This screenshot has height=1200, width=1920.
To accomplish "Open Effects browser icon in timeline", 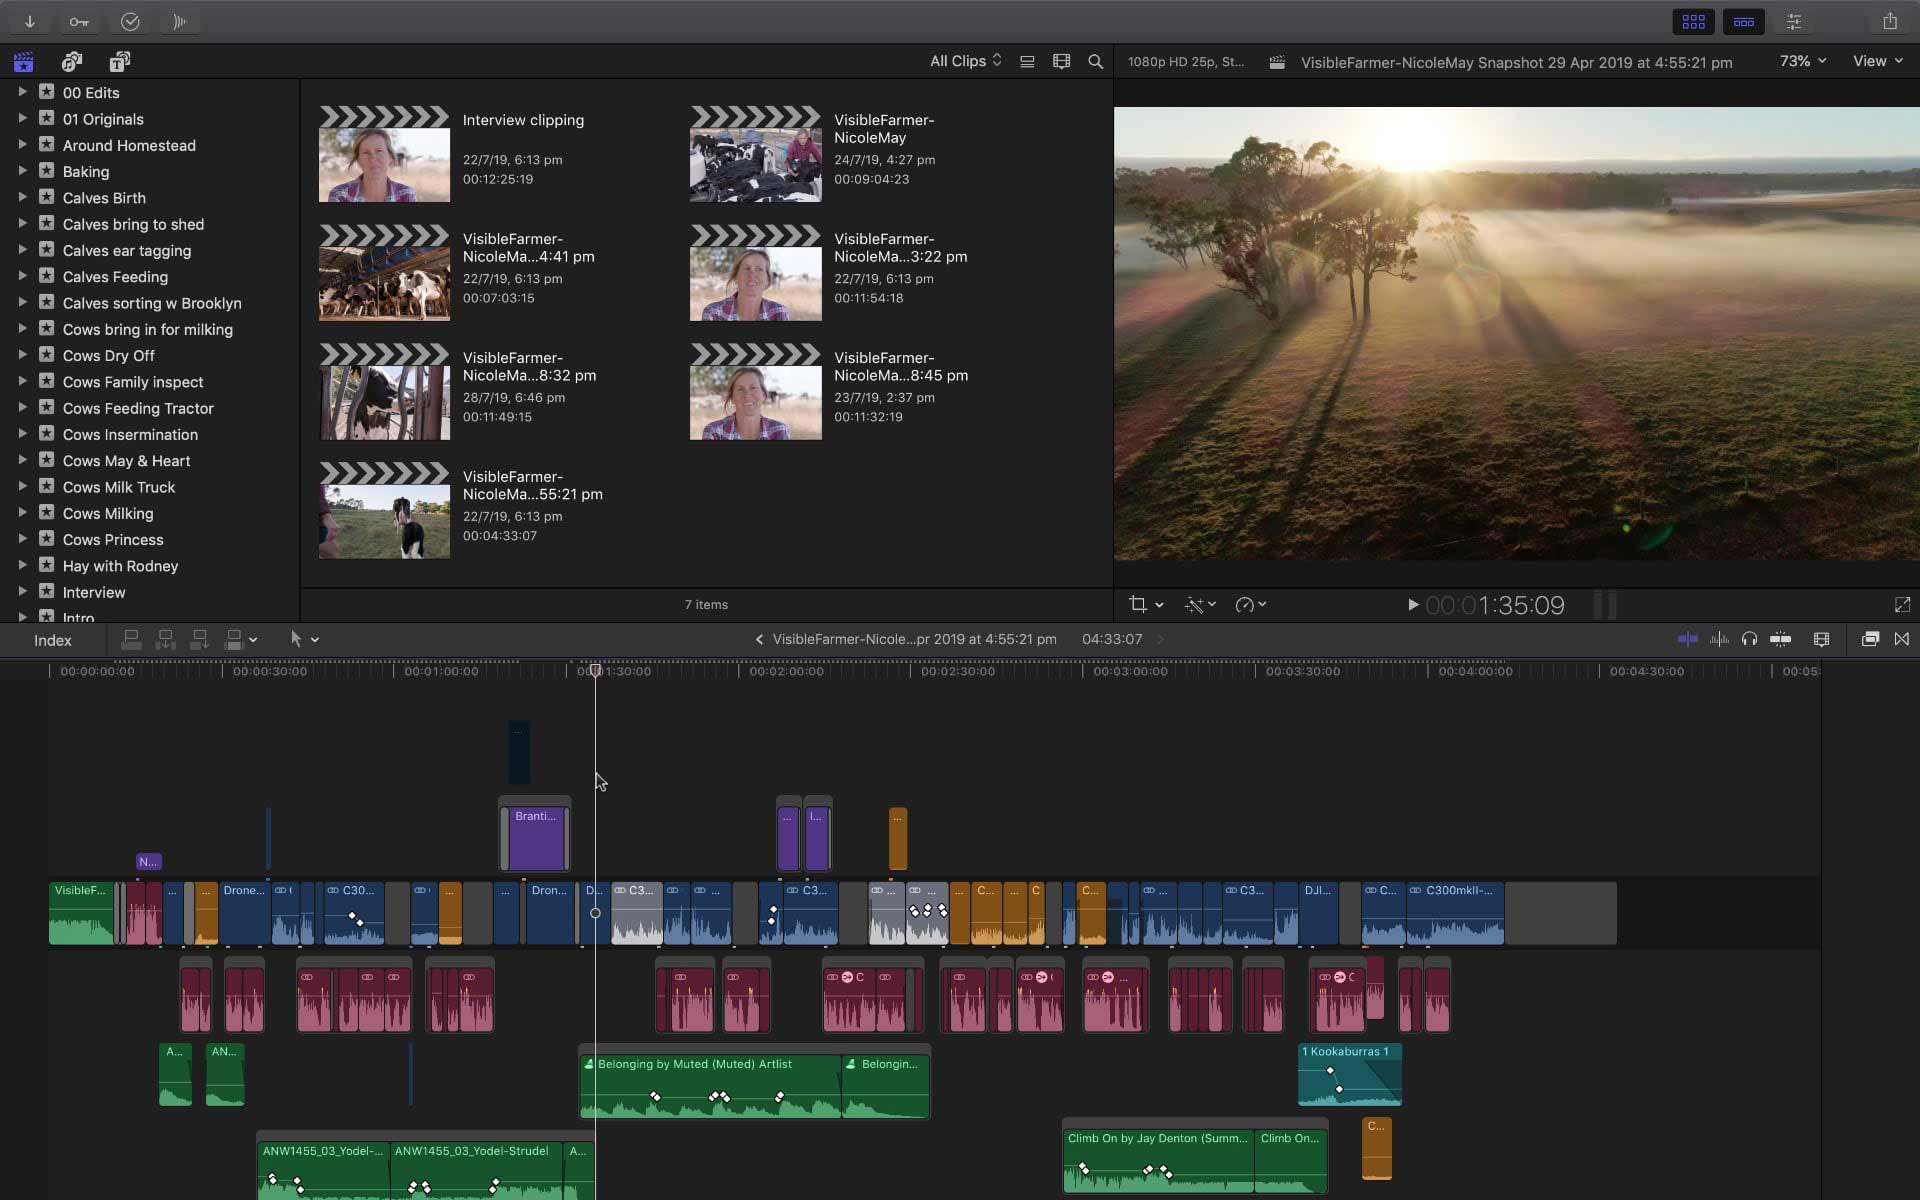I will 1869,639.
